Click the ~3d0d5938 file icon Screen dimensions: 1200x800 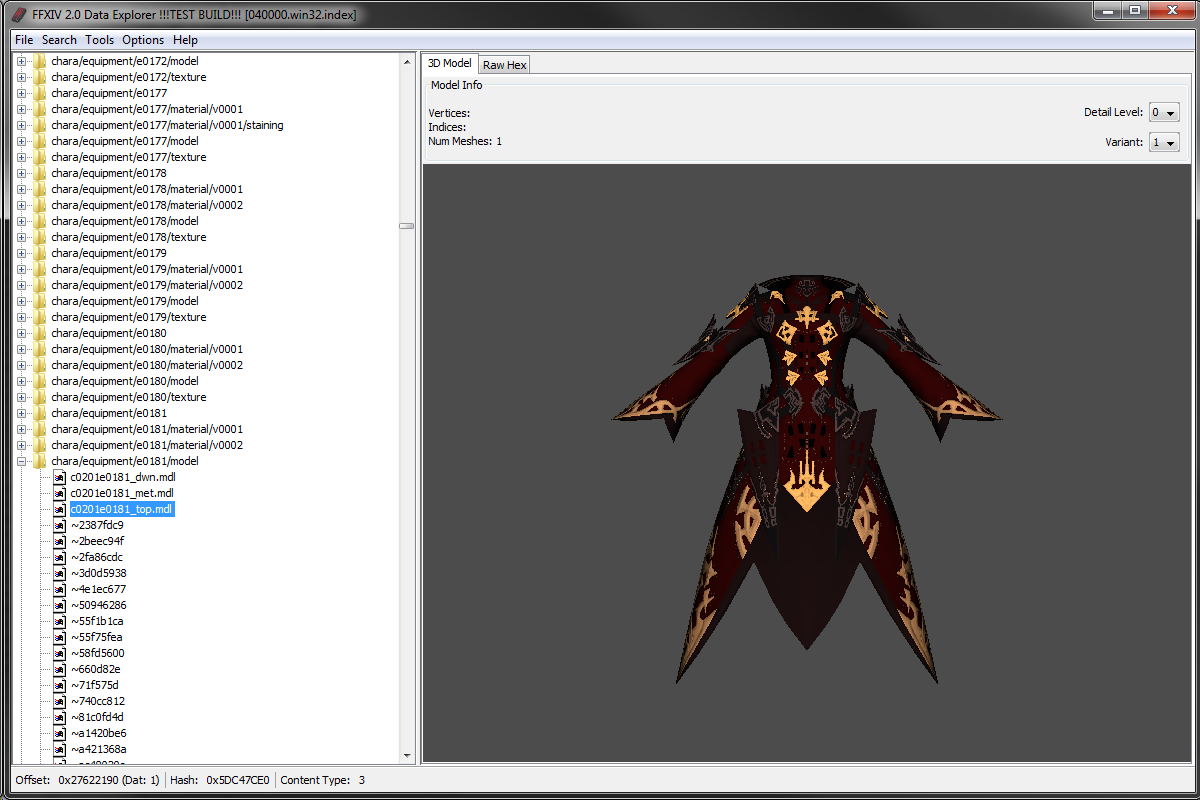[59, 573]
